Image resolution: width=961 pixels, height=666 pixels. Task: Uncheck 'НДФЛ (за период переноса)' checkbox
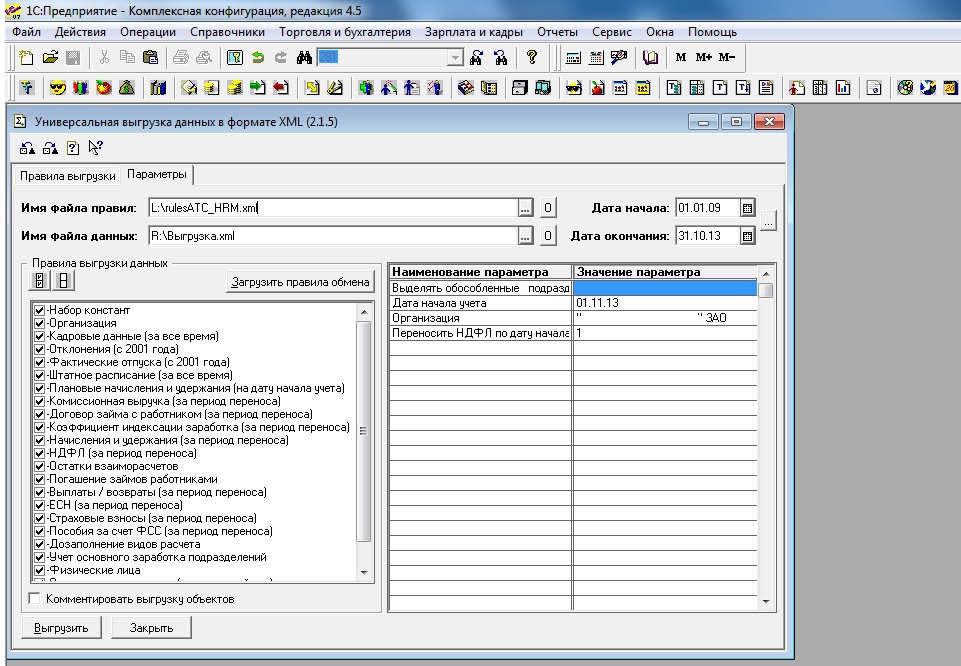click(x=40, y=453)
